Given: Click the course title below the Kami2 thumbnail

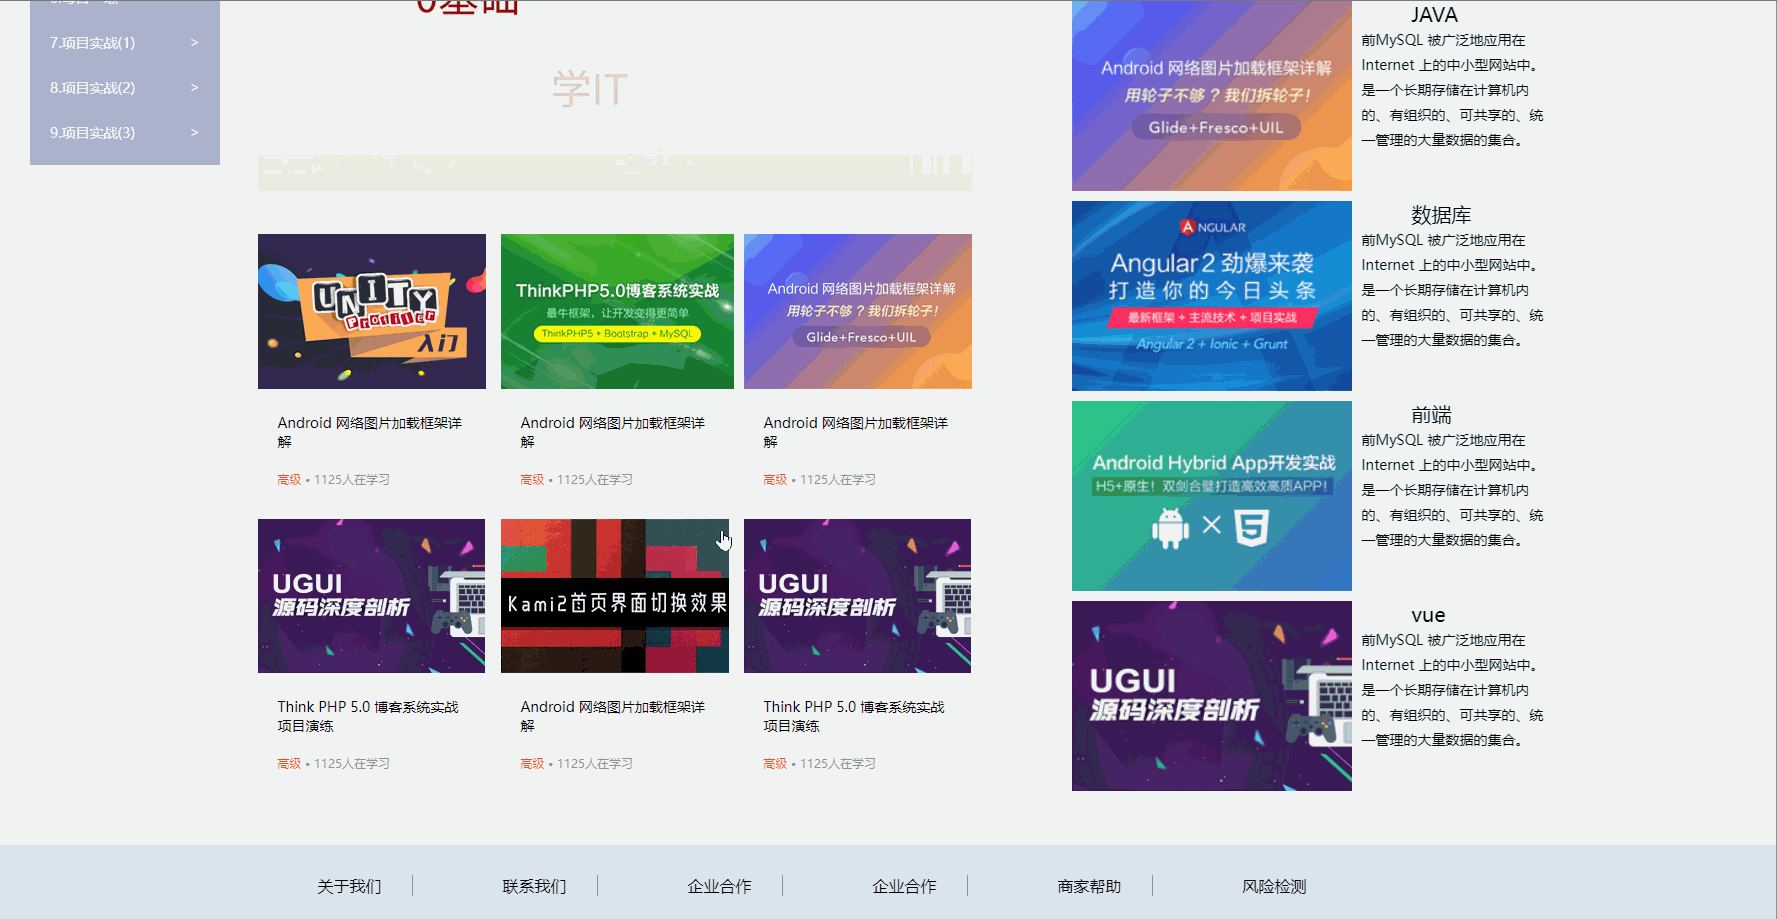Looking at the screenshot, I should [613, 716].
